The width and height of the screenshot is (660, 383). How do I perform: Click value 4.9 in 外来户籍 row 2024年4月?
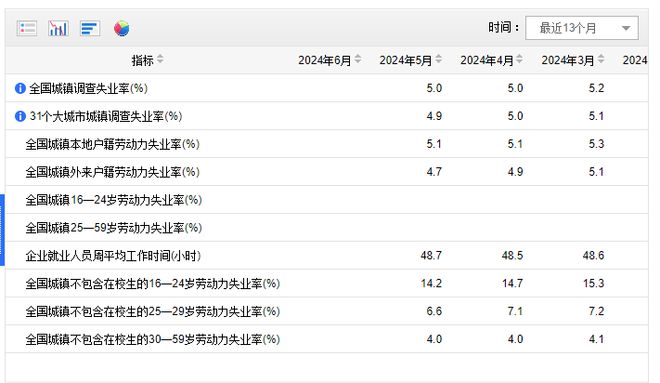[x=515, y=172]
